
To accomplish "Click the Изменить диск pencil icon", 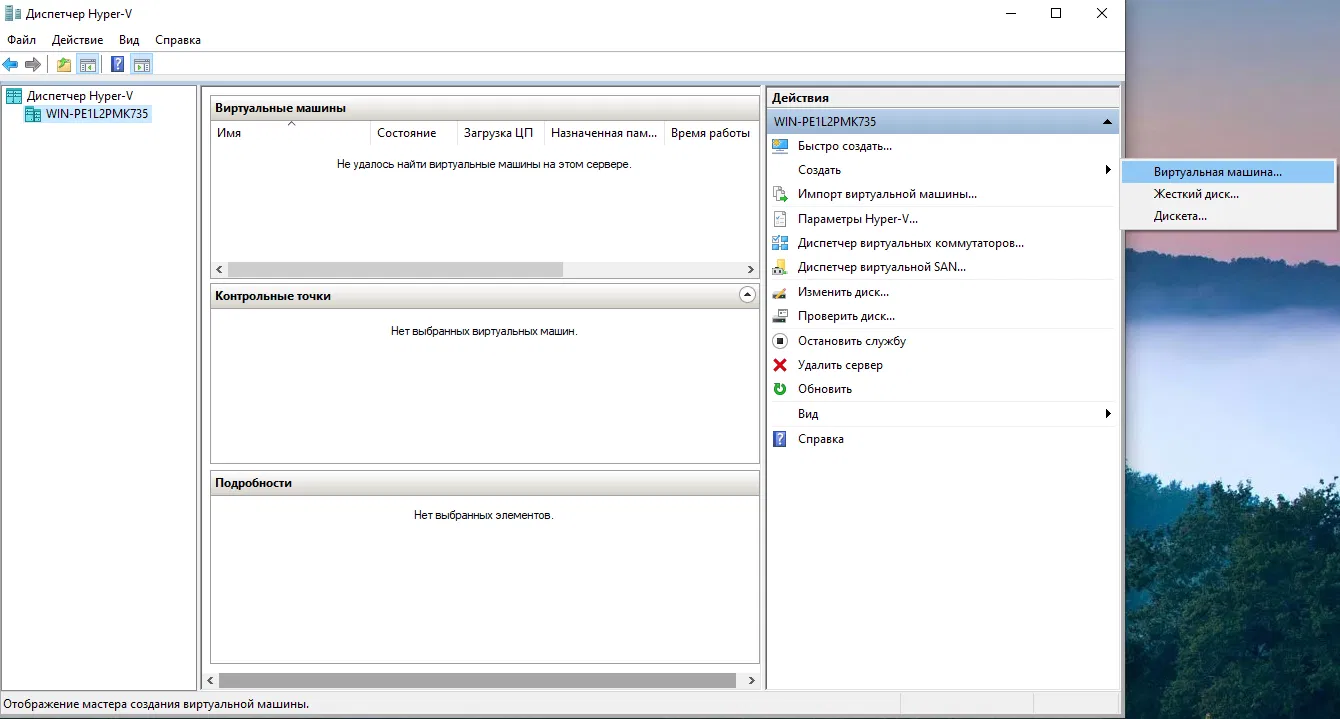I will [780, 292].
